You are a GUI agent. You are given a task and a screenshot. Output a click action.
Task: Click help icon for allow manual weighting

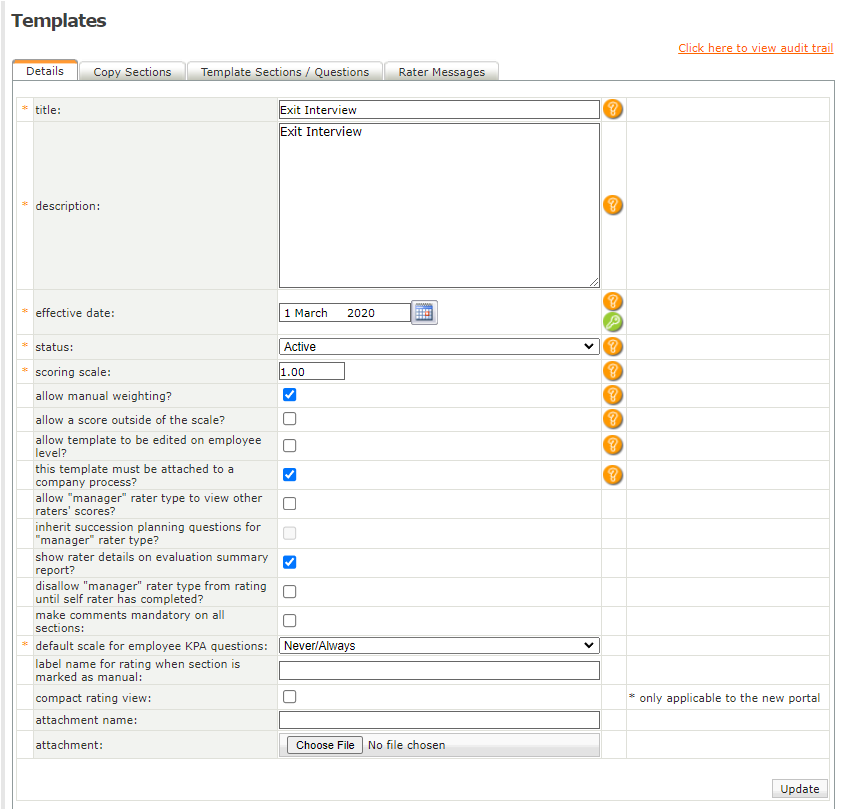[613, 395]
